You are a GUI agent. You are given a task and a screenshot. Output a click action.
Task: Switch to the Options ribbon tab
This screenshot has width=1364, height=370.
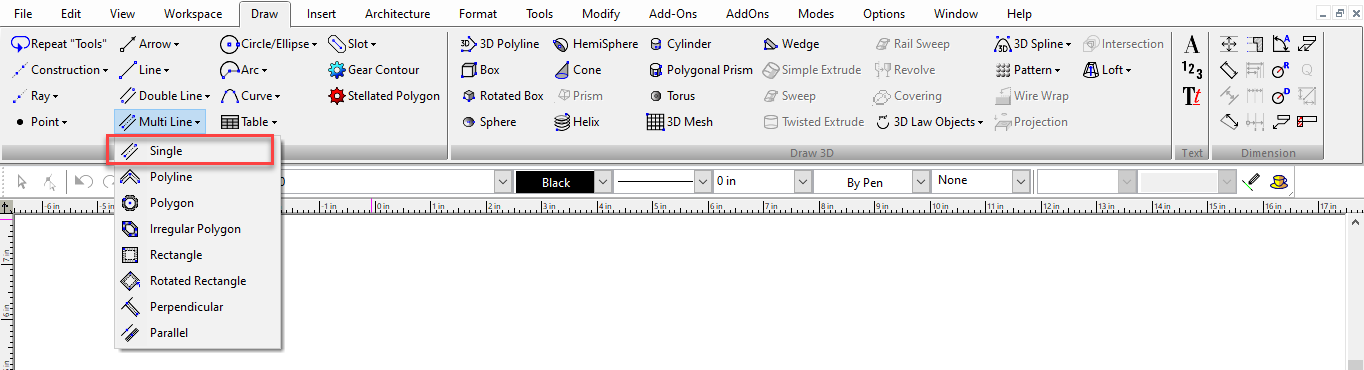pyautogui.click(x=883, y=14)
